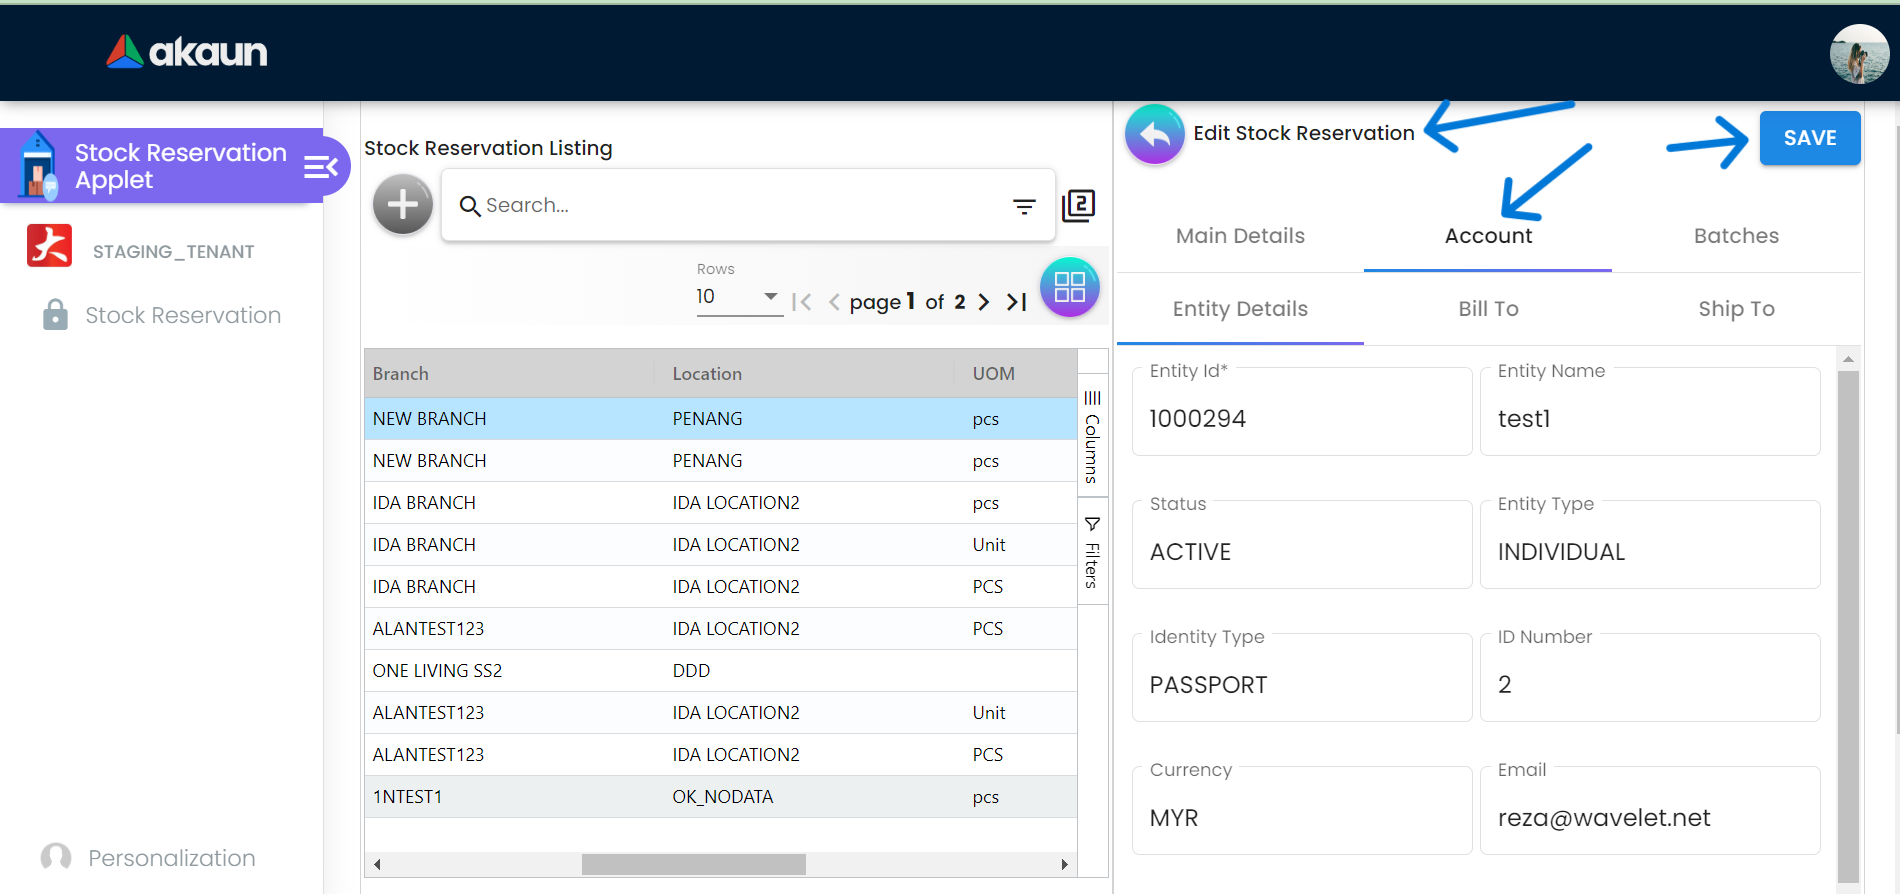The image size is (1900, 894).
Task: Open the Bill To sub-tab
Action: pos(1487,309)
